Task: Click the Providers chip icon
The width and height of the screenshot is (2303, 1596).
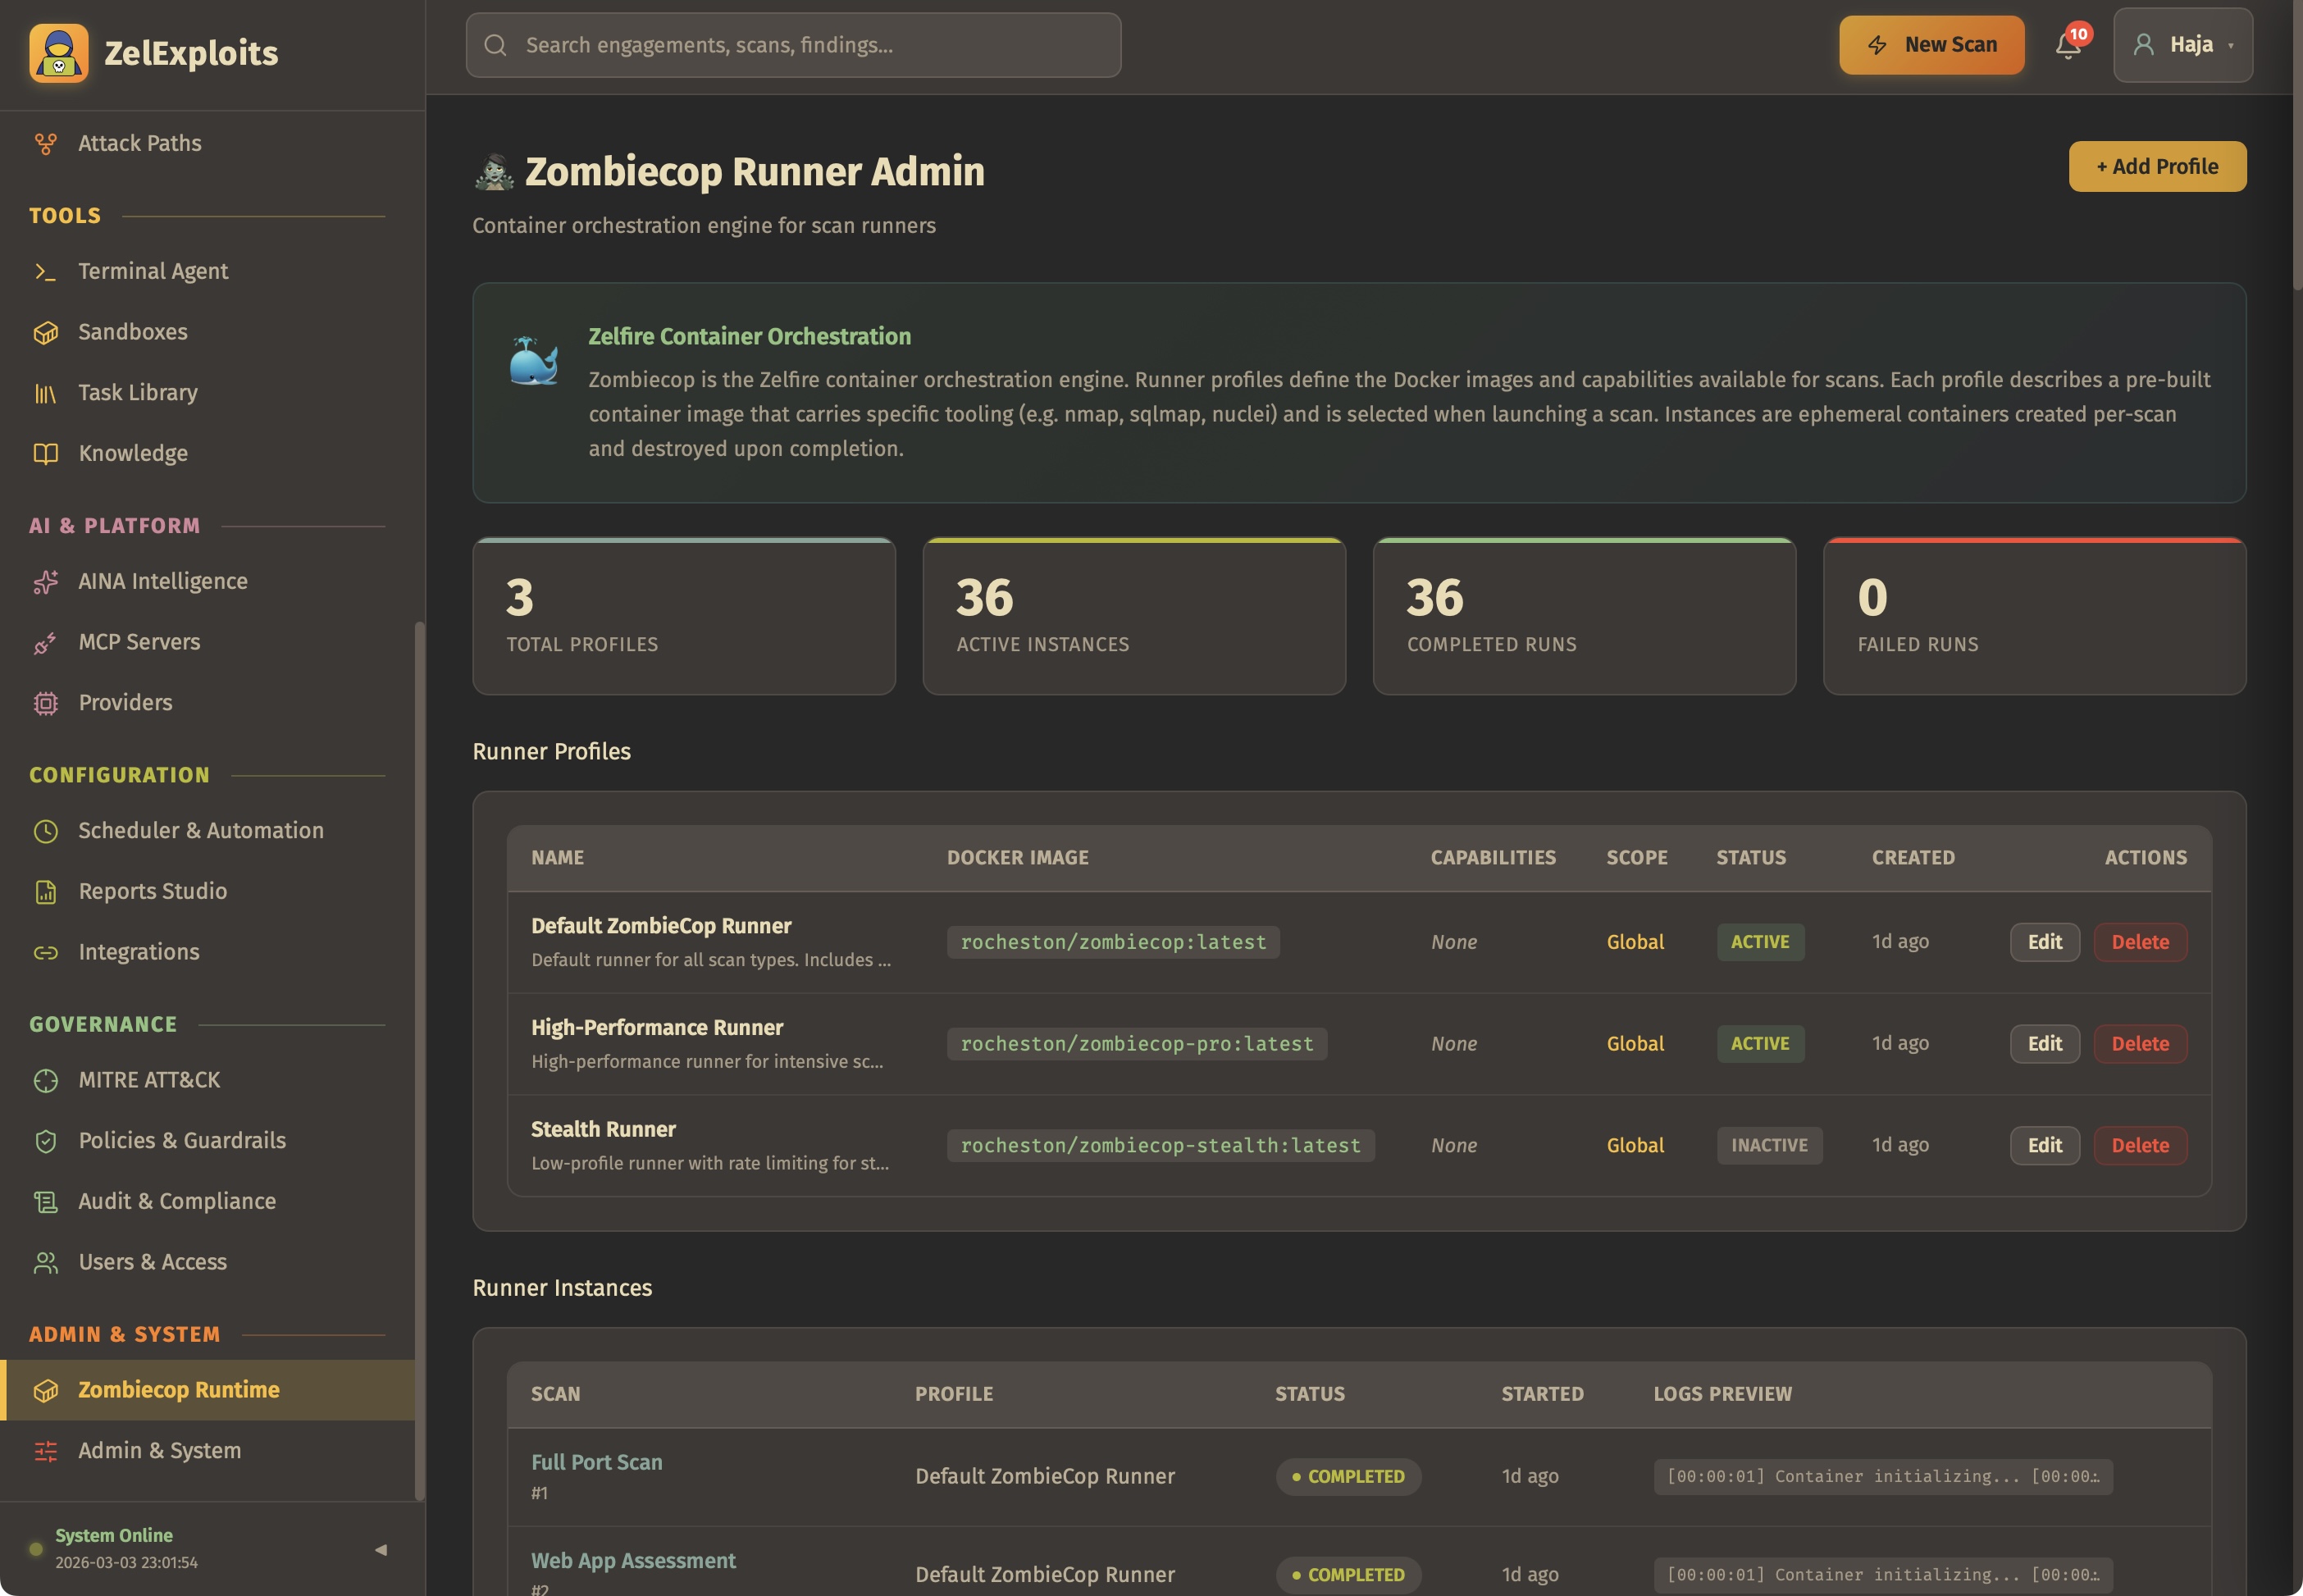Action: [45, 703]
